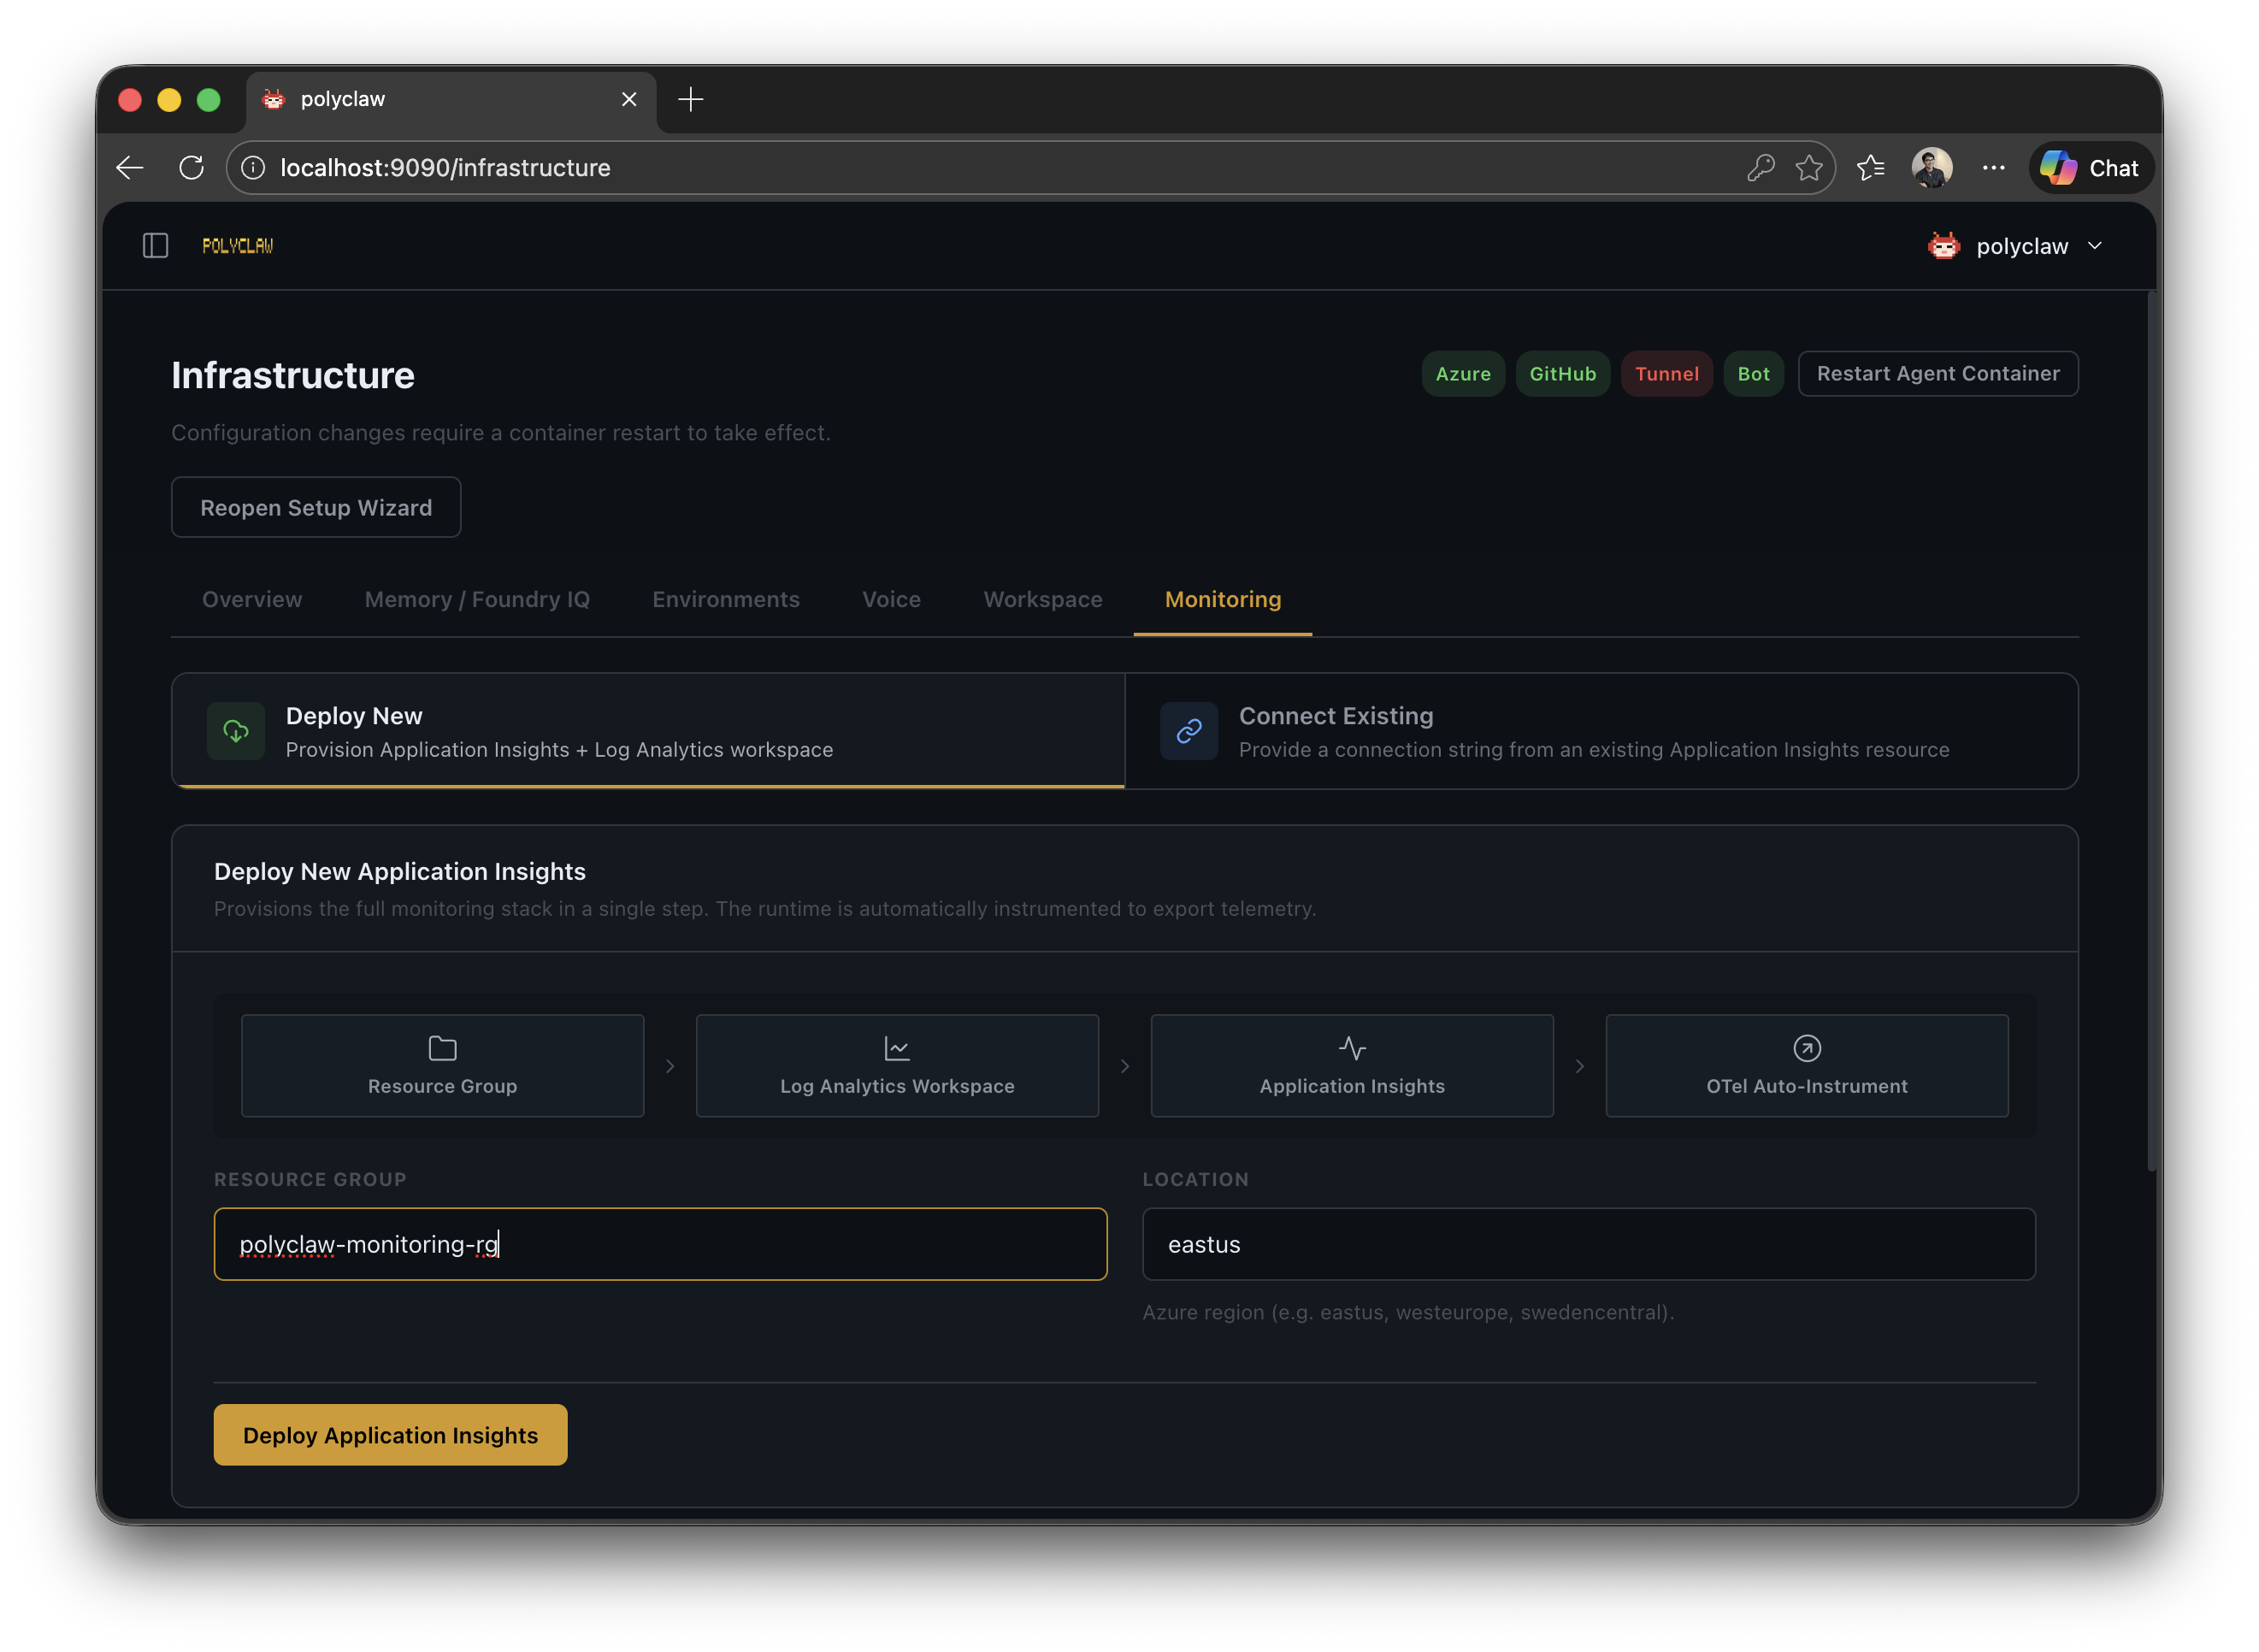Click the link icon on the Connect Existing card

click(1189, 731)
